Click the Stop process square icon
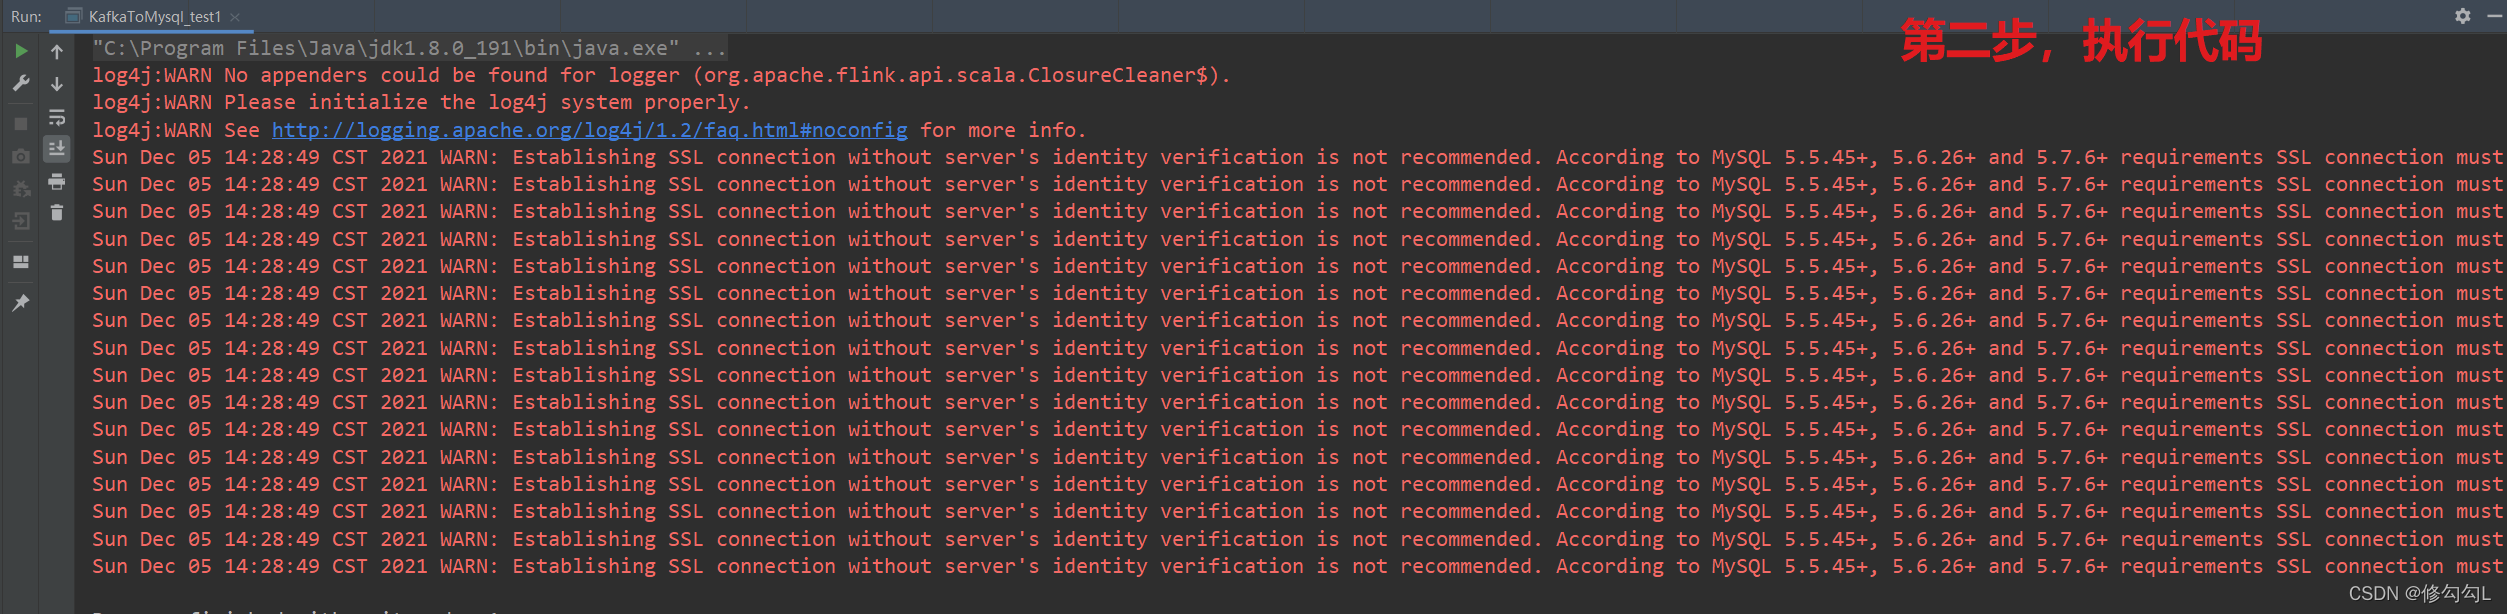Image resolution: width=2507 pixels, height=614 pixels. 21,124
